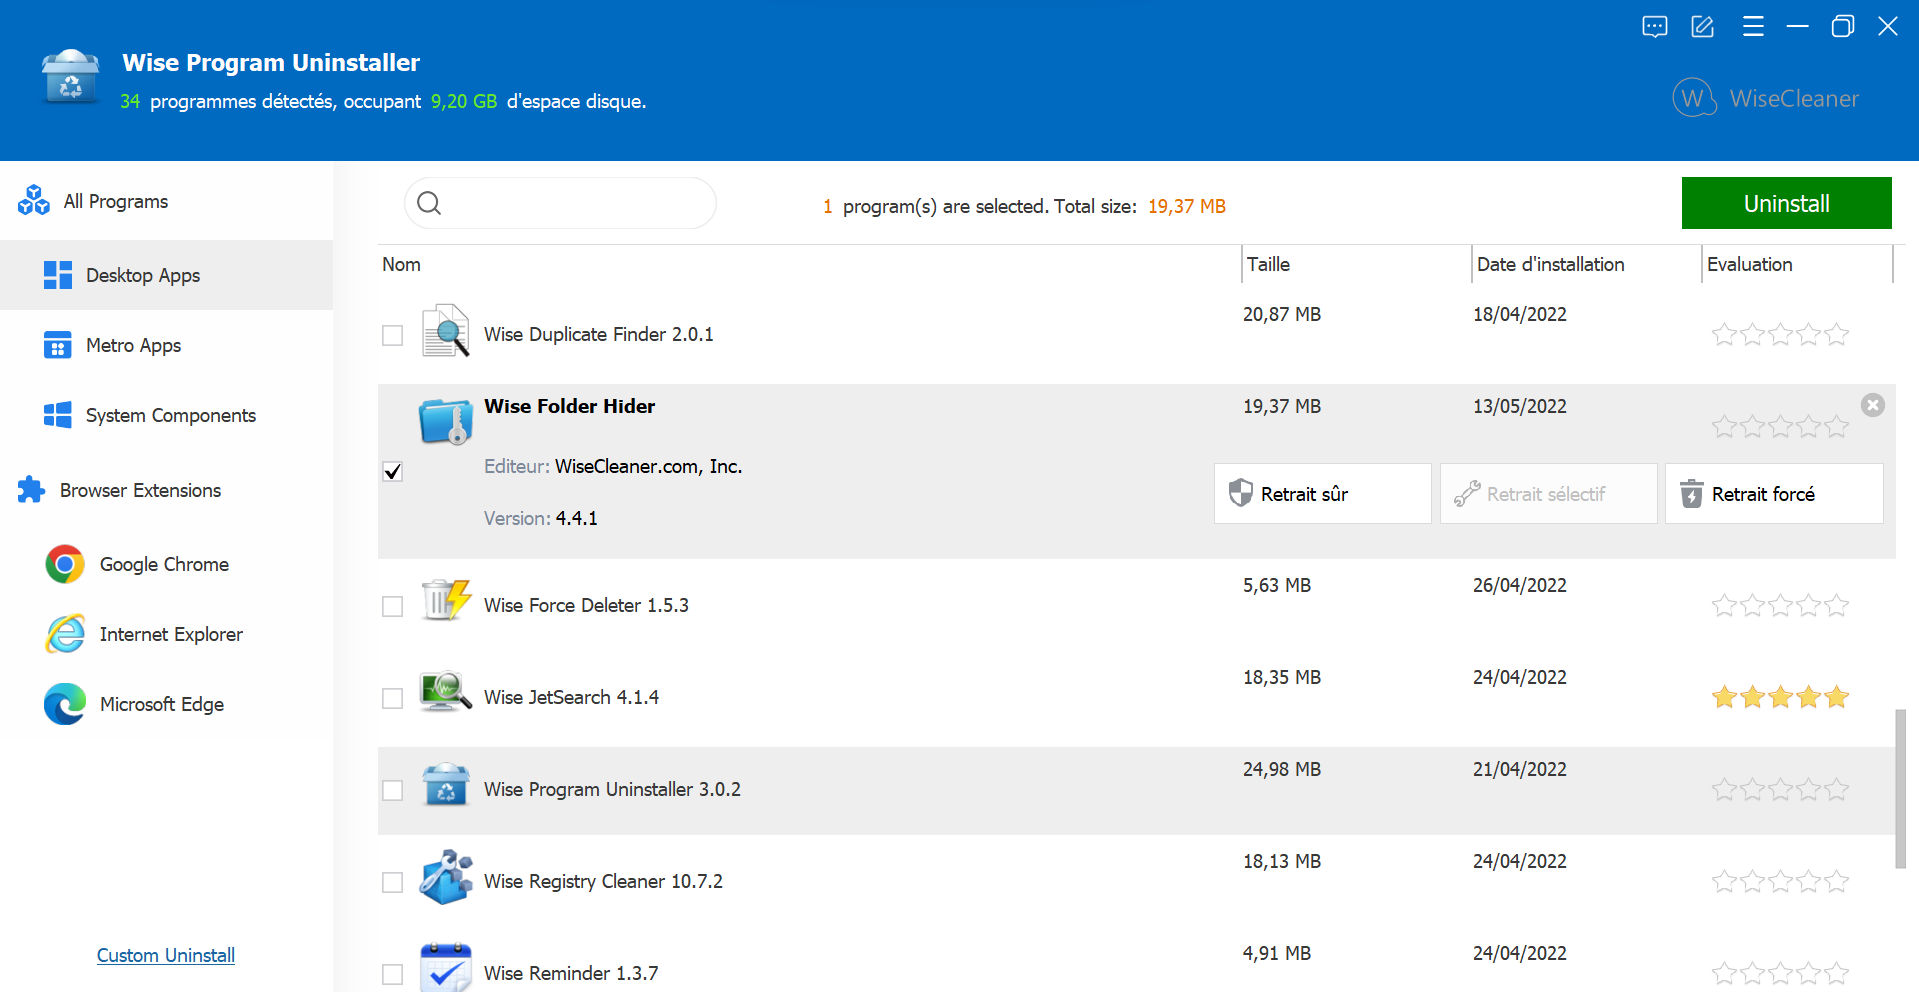The image size is (1919, 992).
Task: Focus the program search field
Action: 560,203
